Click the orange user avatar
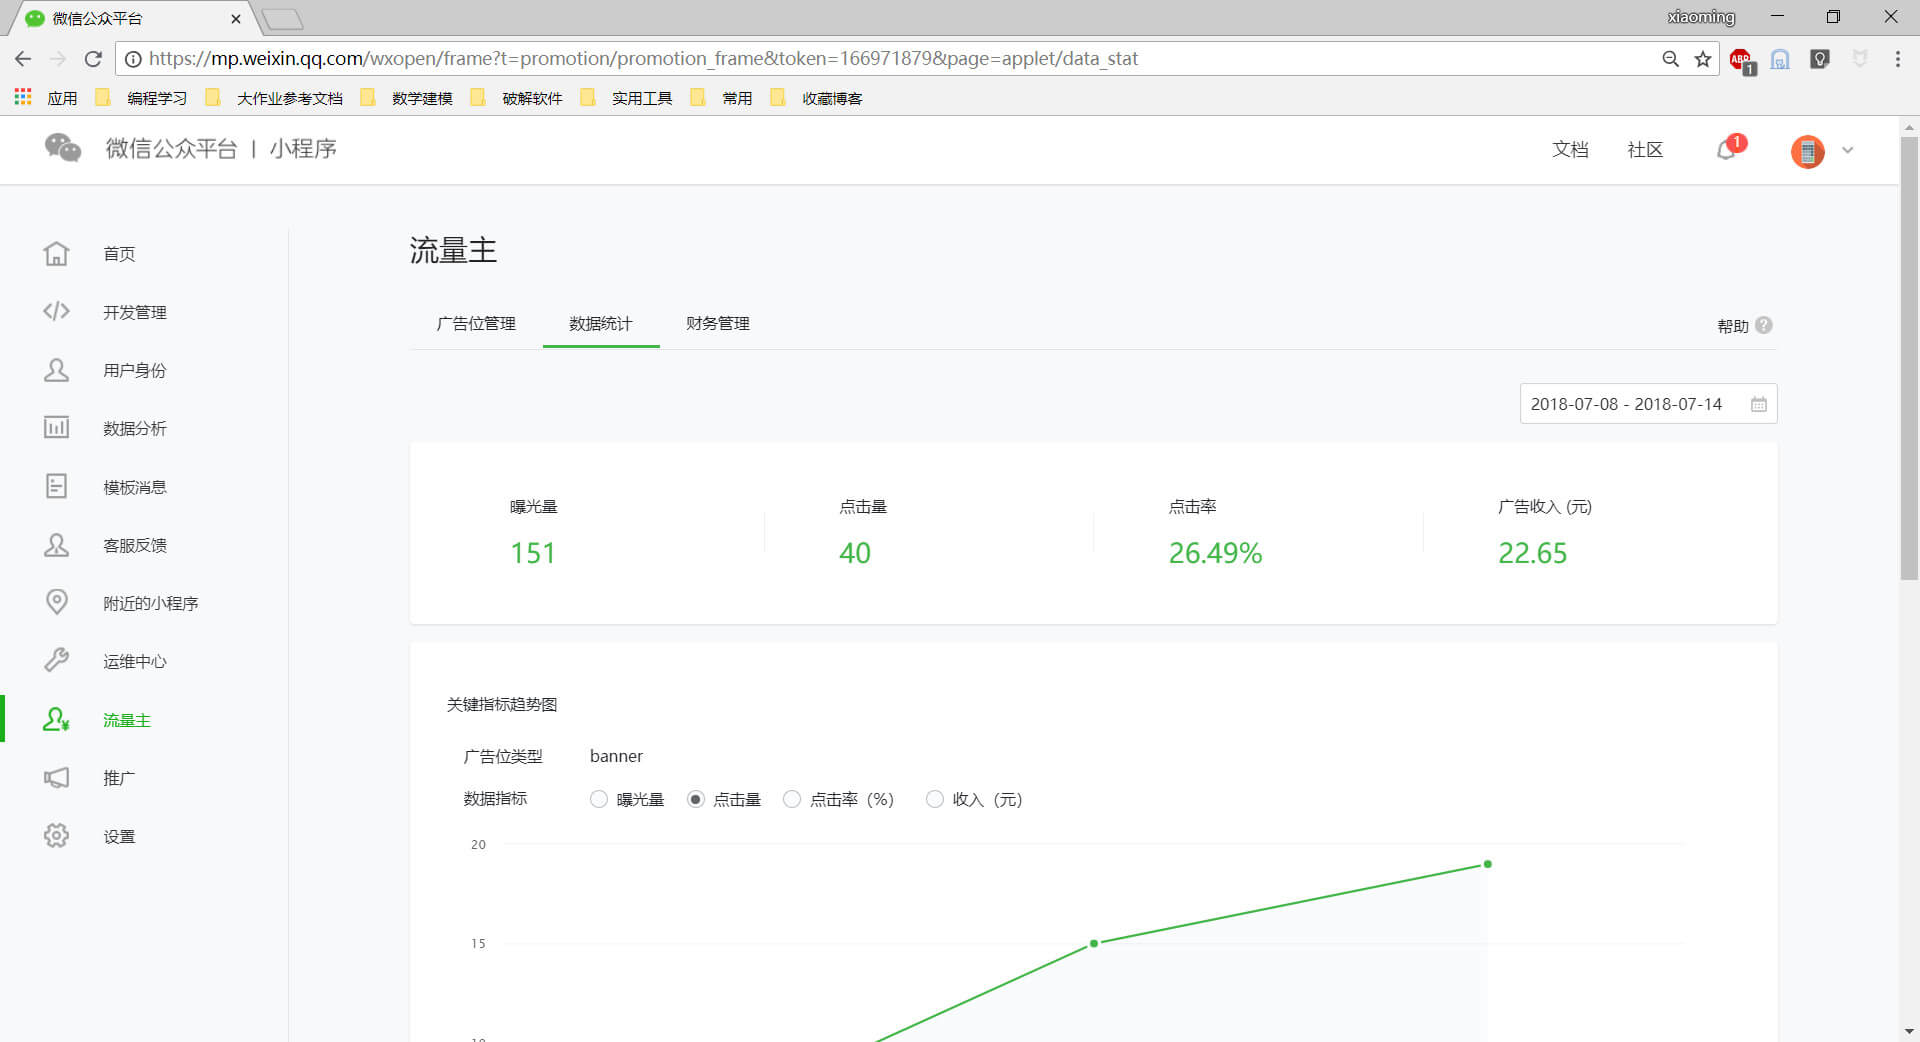This screenshot has width=1920, height=1042. (x=1807, y=151)
